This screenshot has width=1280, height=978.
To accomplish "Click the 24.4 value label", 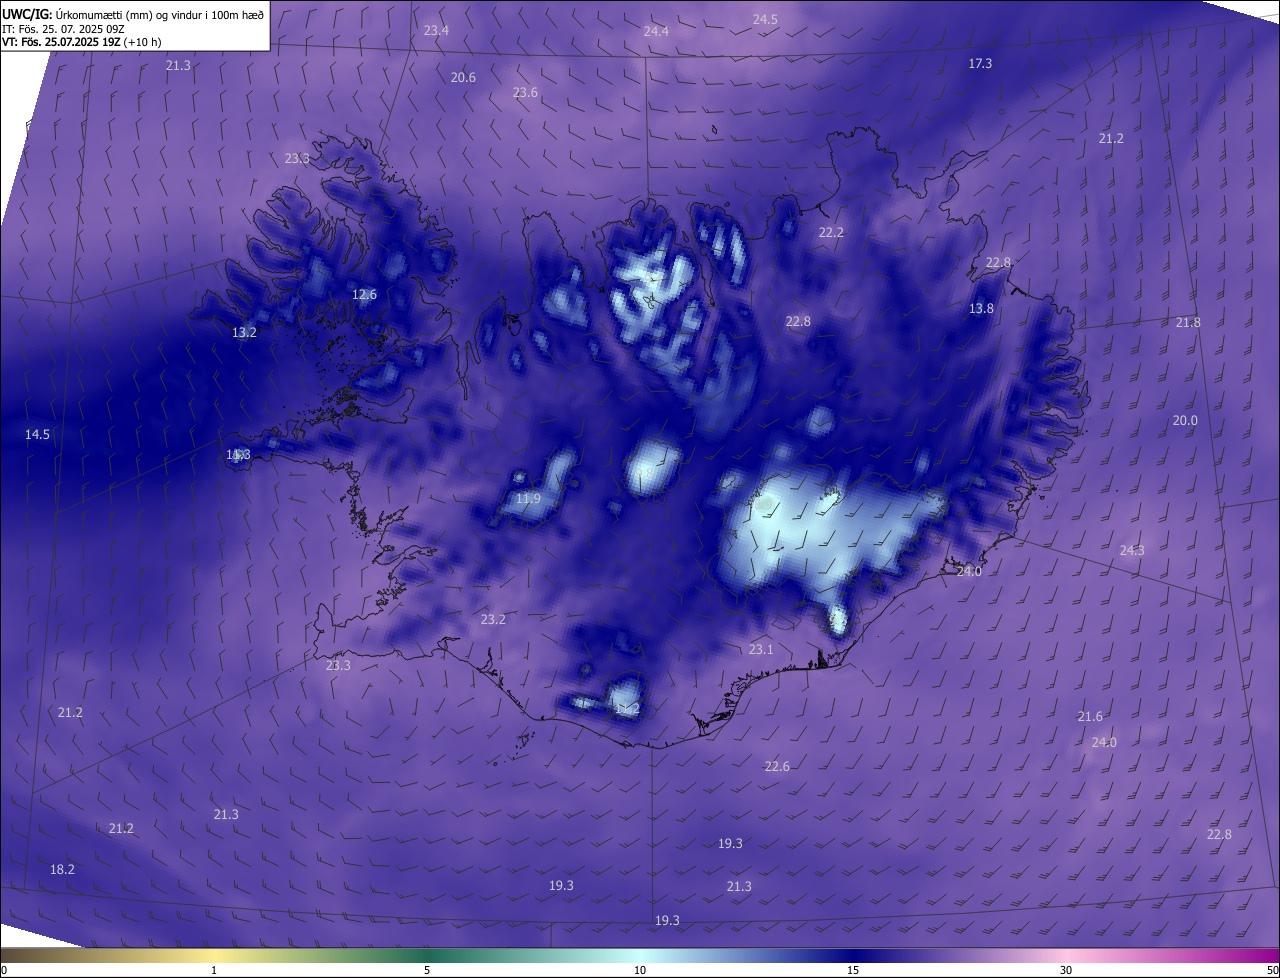I will point(656,32).
